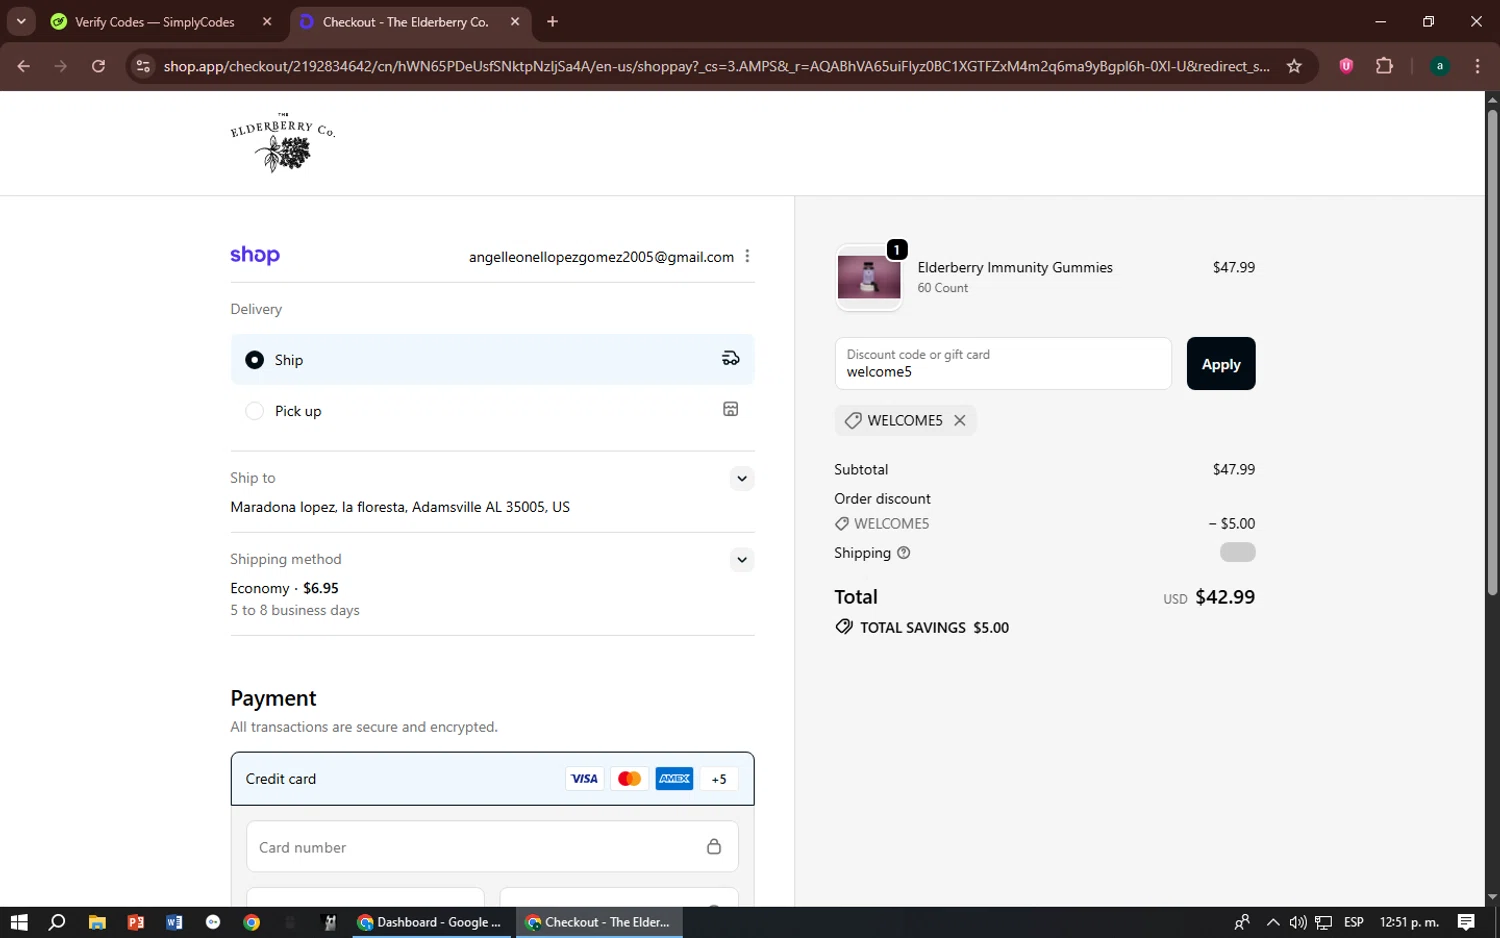Open the volume control in system tray
Screen dimensions: 1500x938
[1298, 922]
